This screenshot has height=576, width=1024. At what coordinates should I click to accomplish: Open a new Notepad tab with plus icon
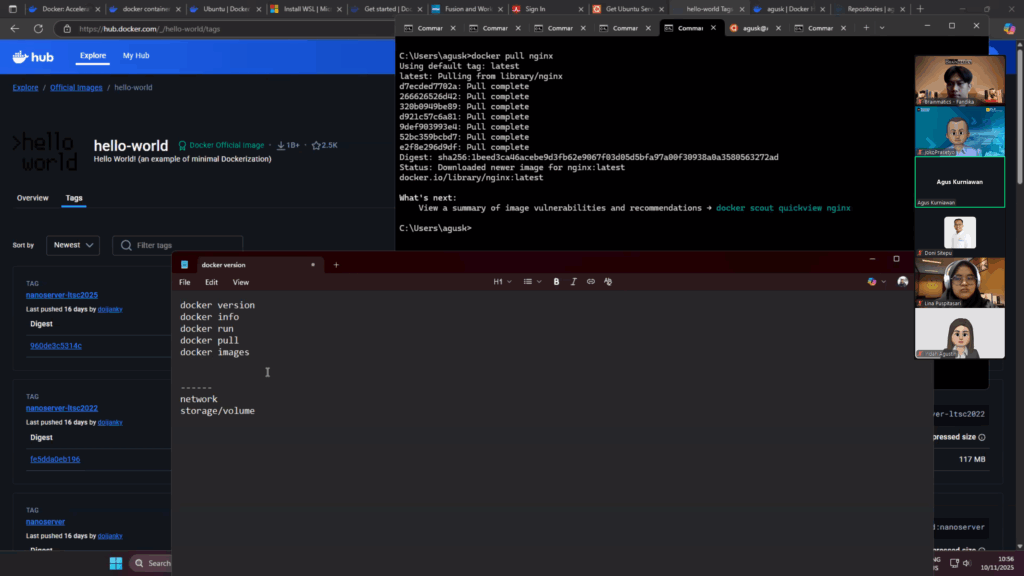click(336, 265)
